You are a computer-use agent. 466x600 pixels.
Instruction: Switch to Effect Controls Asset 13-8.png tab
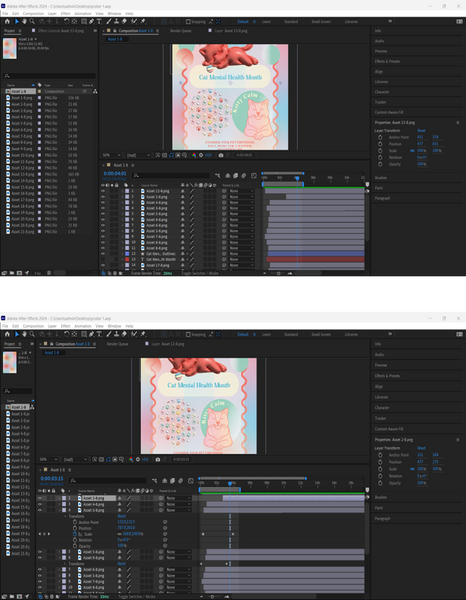60,31
